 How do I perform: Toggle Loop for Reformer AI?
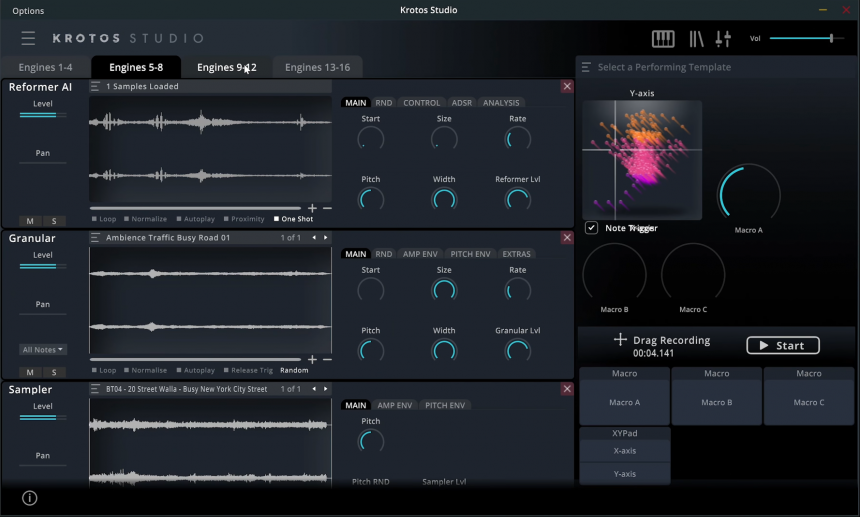[x=104, y=219]
